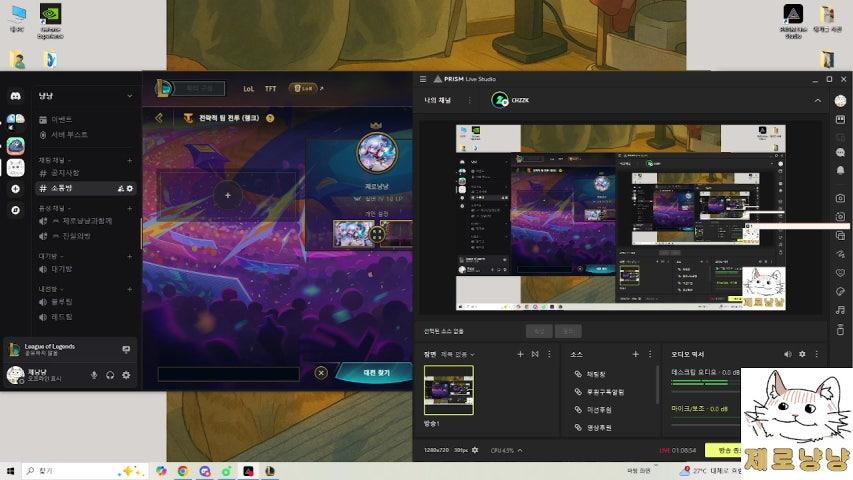The image size is (853, 480).
Task: Select the 방송1 scene thumbnail
Action: coord(449,390)
